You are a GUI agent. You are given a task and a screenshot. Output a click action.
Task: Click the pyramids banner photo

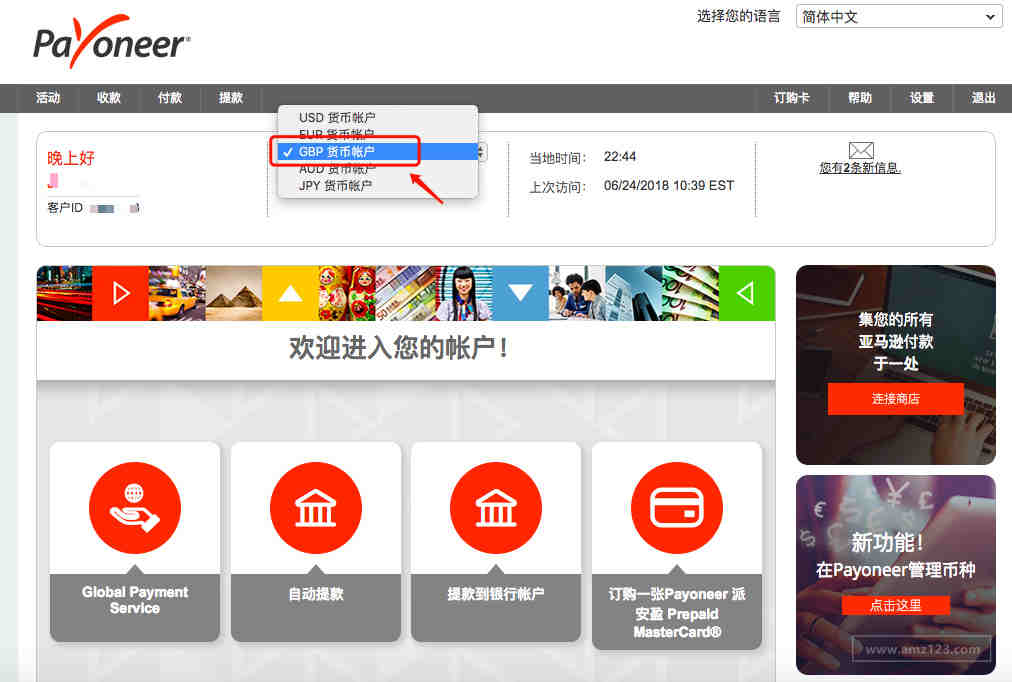pos(234,293)
